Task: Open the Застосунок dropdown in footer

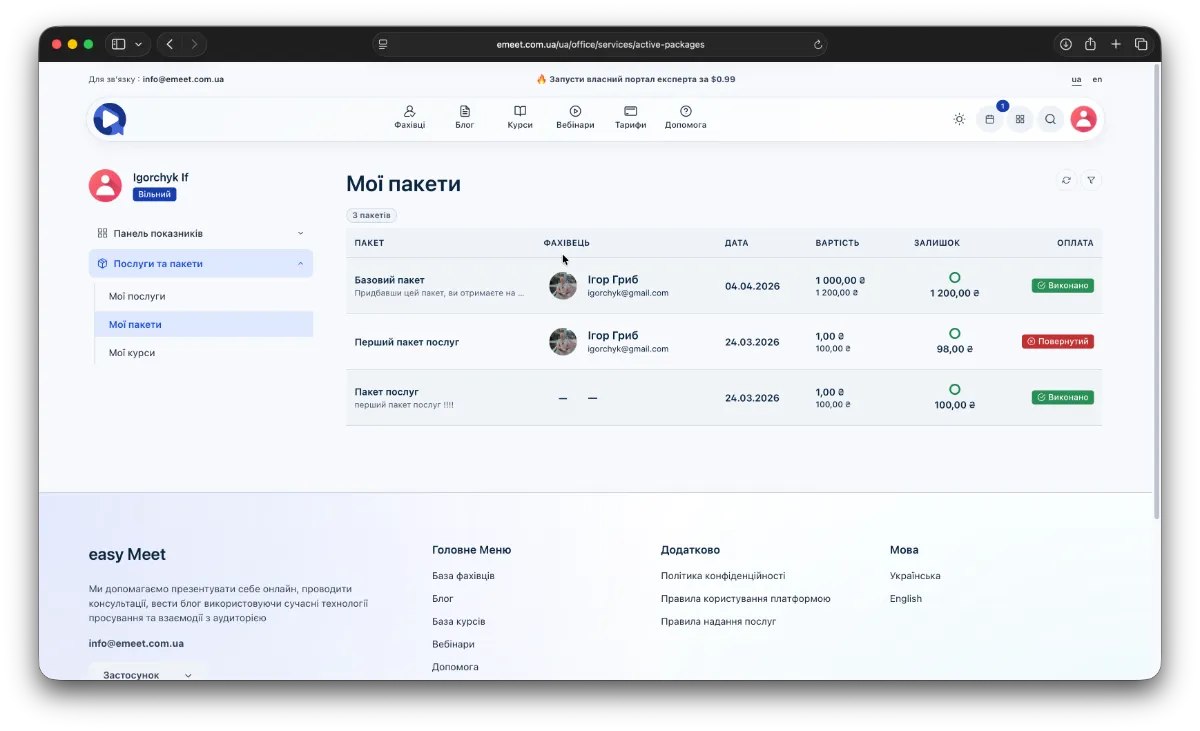Action: tap(147, 675)
